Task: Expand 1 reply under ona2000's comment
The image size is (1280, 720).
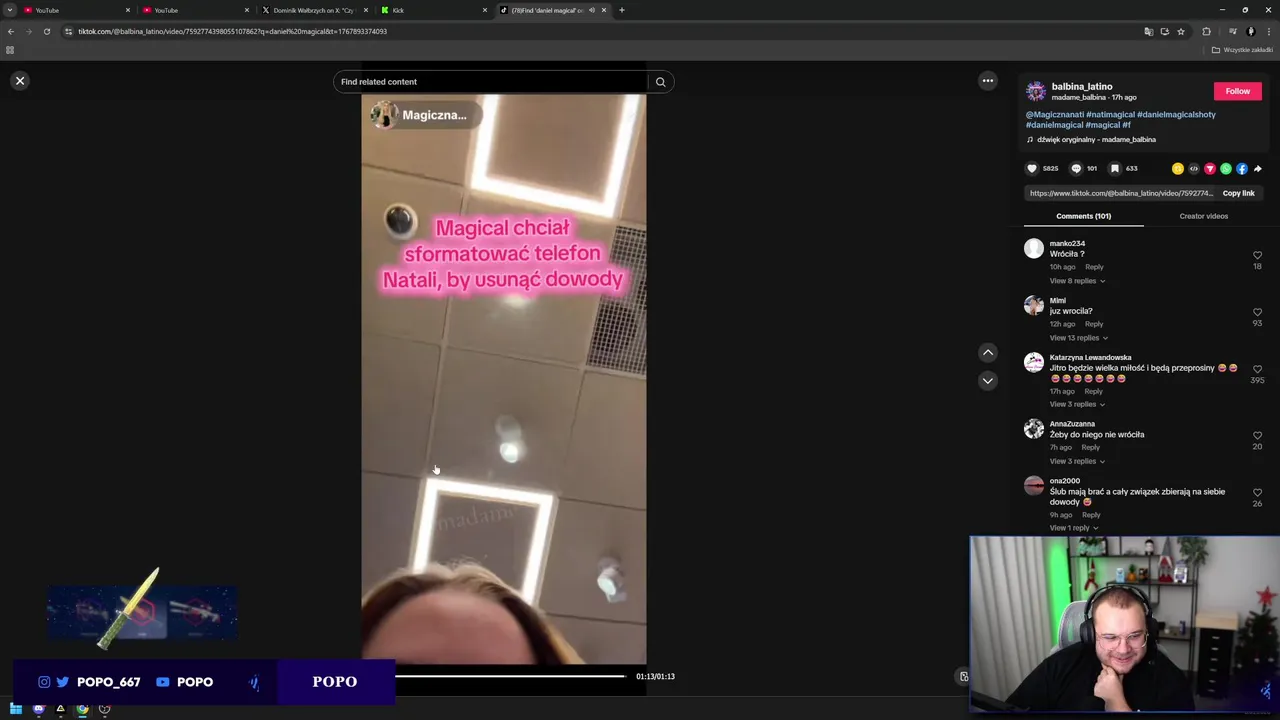Action: (x=1074, y=528)
